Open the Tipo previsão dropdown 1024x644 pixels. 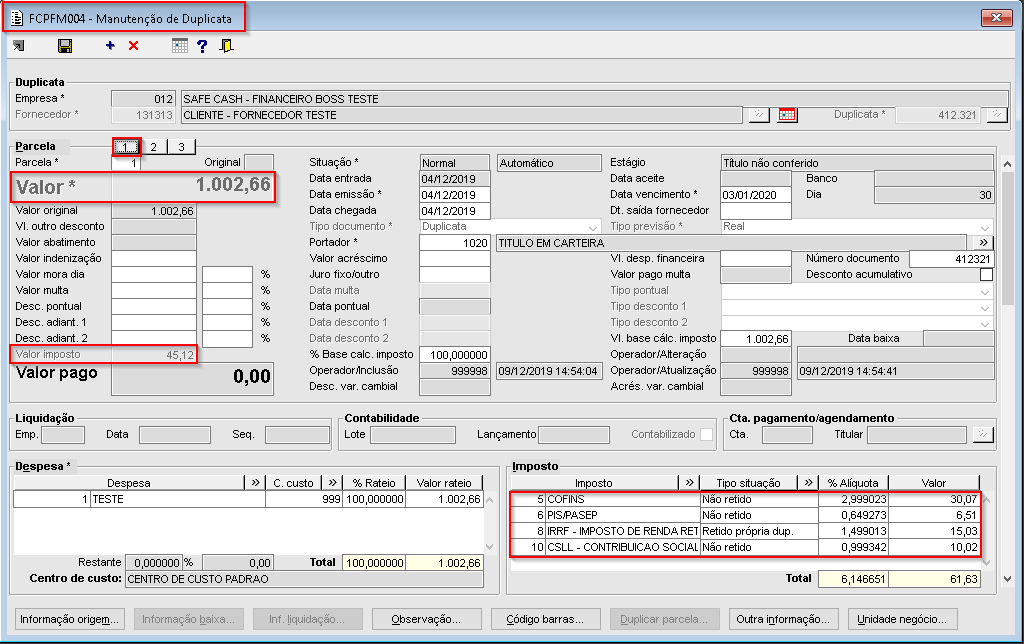[x=986, y=227]
